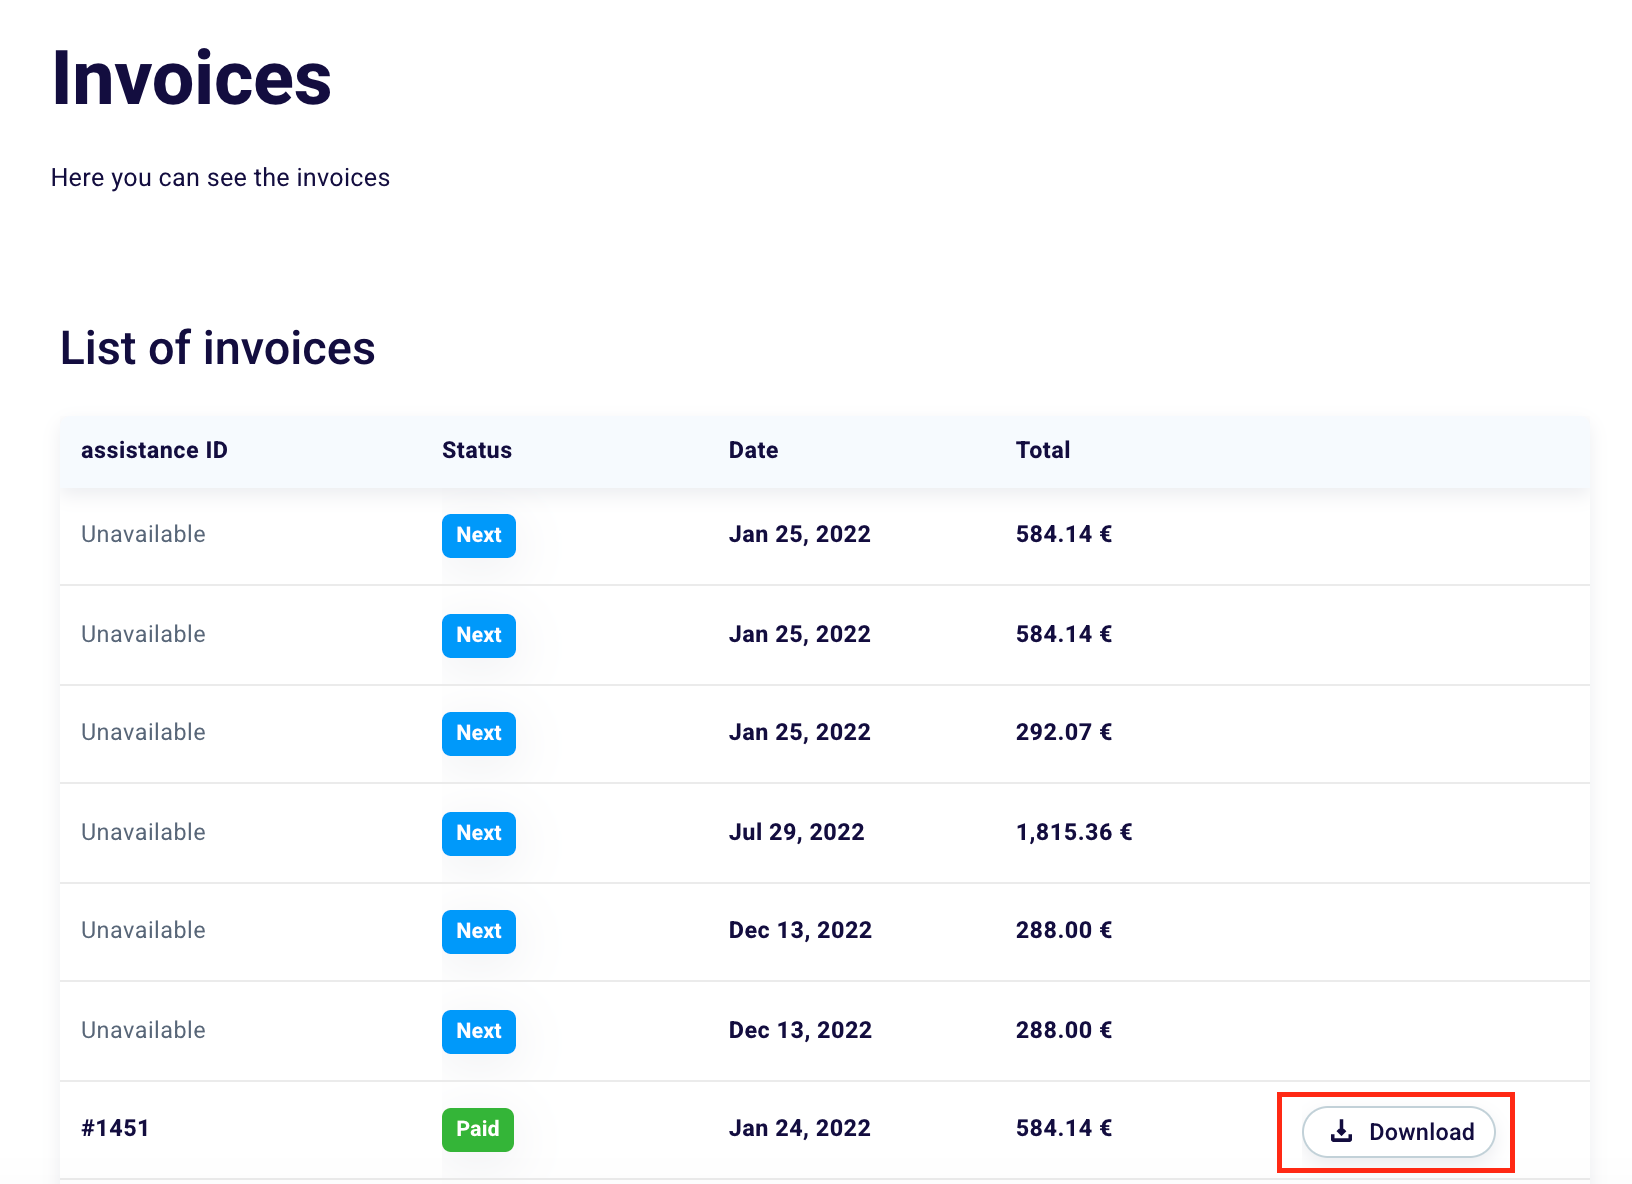Click the Date column header
This screenshot has width=1632, height=1184.
coord(753,450)
